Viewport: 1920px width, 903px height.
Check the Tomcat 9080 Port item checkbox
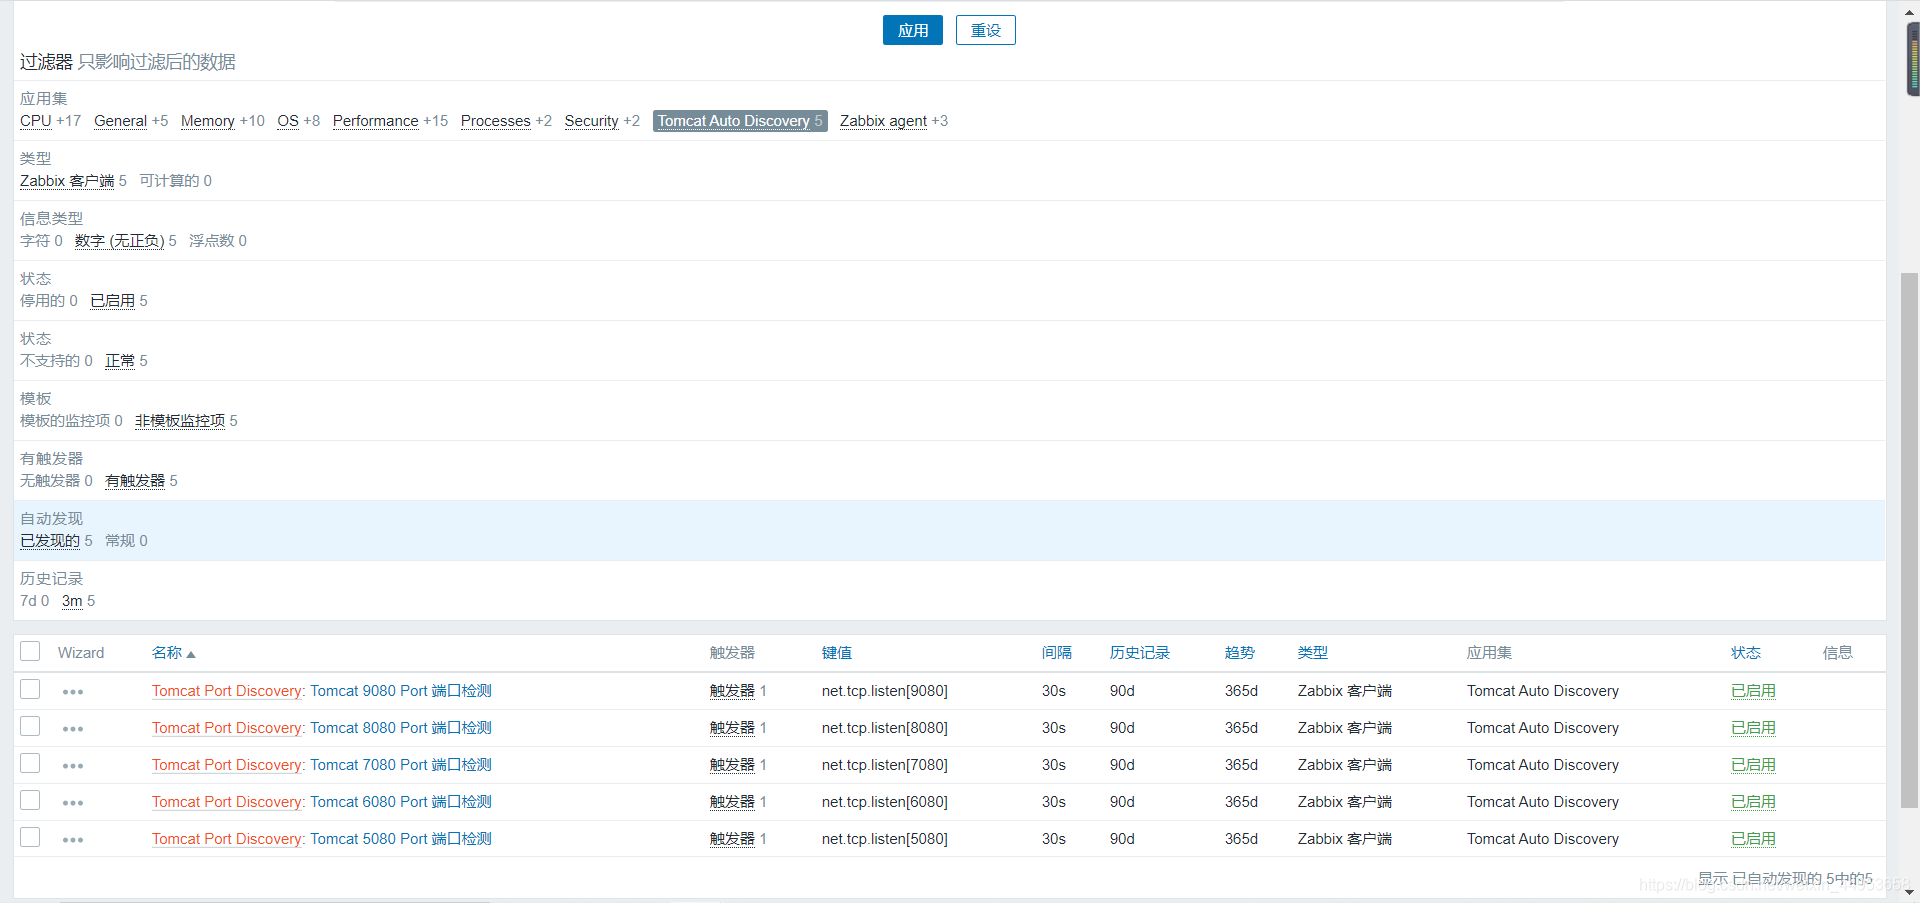30,689
